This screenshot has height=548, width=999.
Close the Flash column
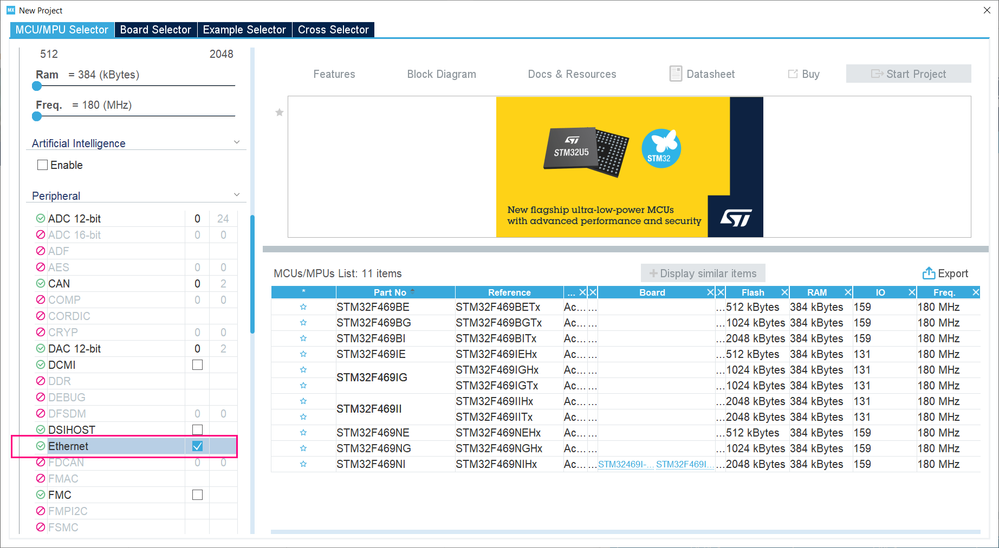pyautogui.click(x=784, y=292)
